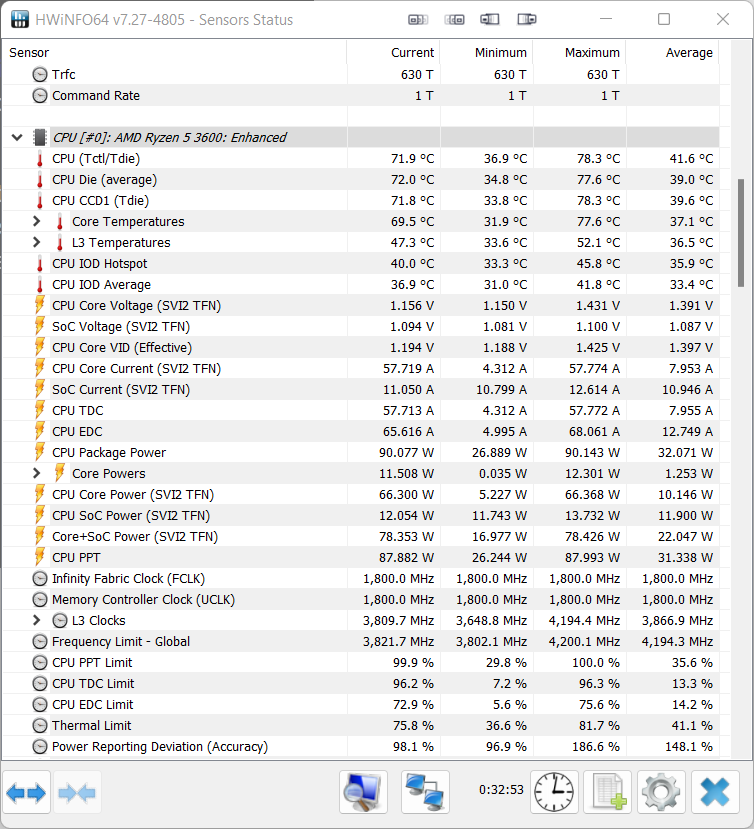Close sensors with the blue X icon
The height and width of the screenshot is (829, 754).
tap(715, 793)
